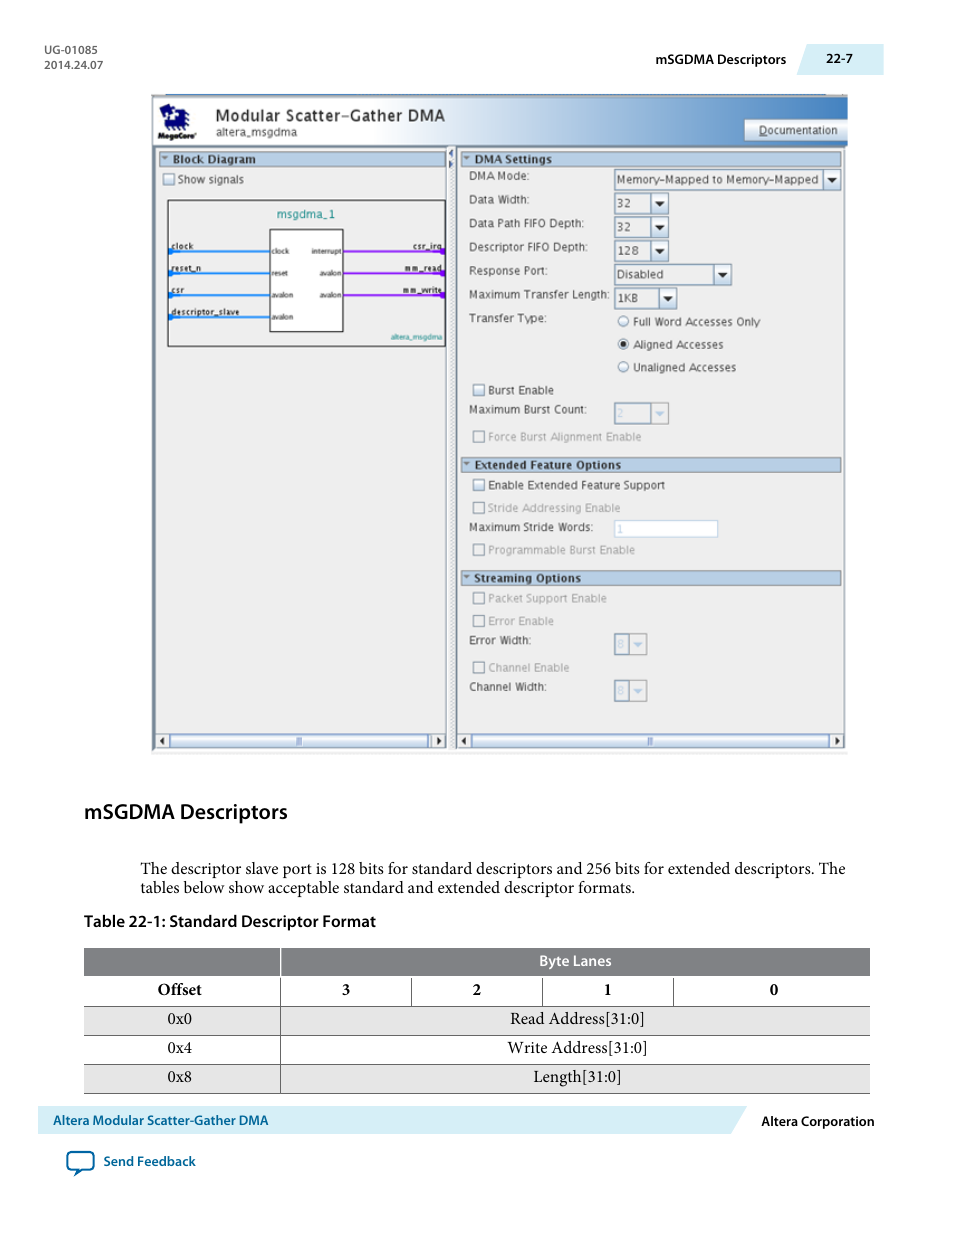The width and height of the screenshot is (954, 1235).
Task: Click the mSGDMA Descriptors section heading
Action: pos(186,812)
